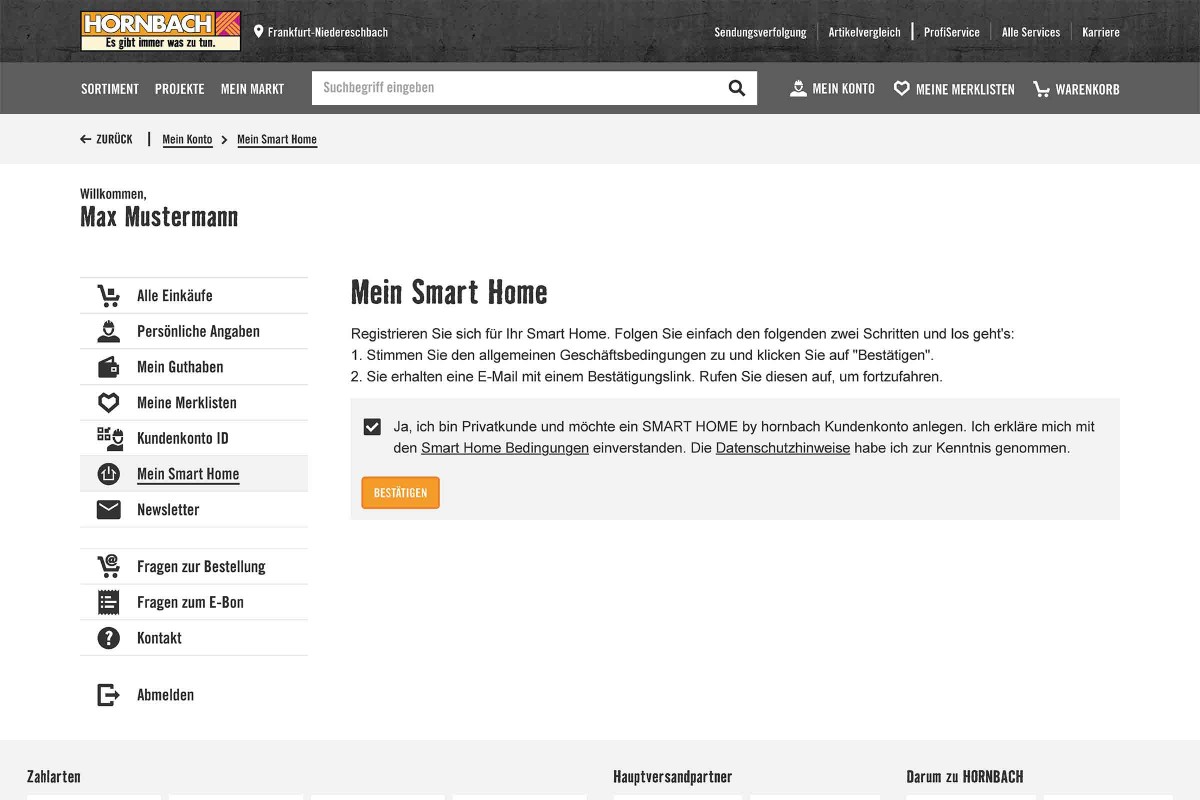
Task: Click Warenkorb text in header
Action: point(1087,89)
